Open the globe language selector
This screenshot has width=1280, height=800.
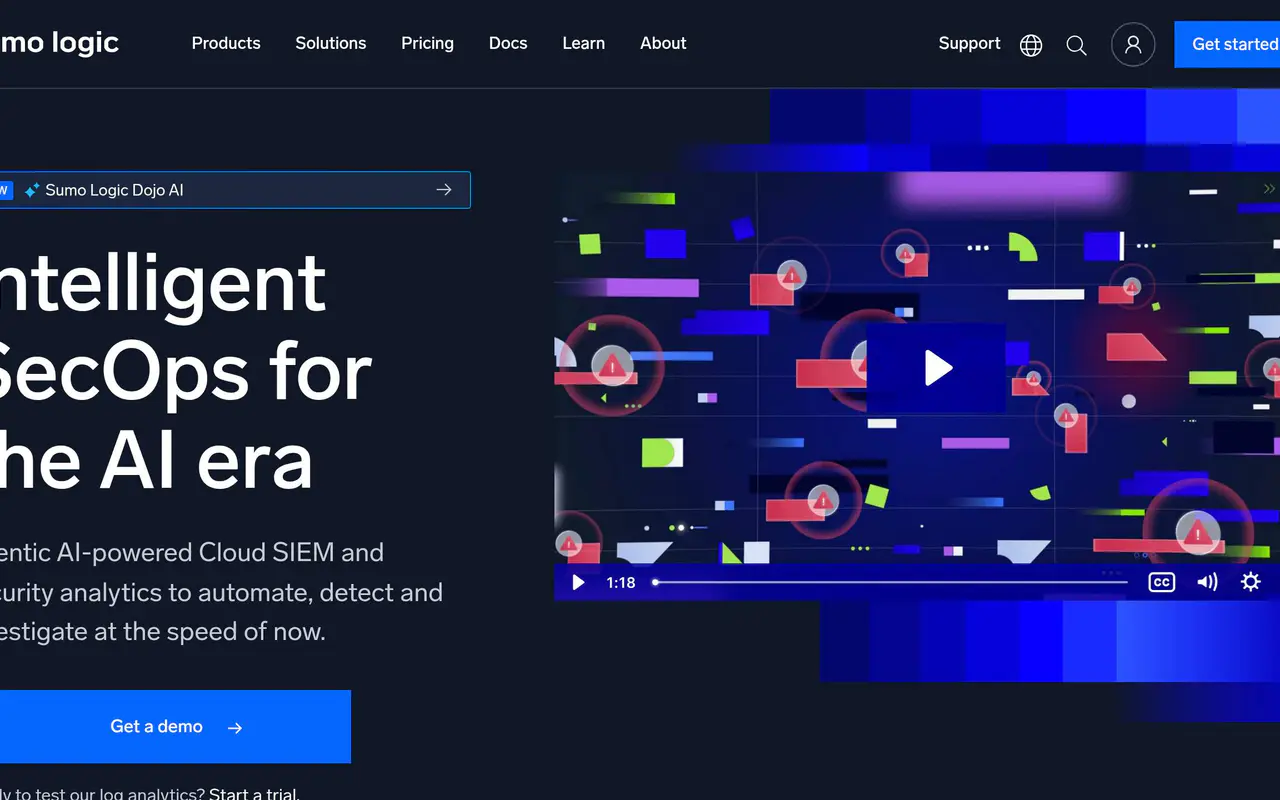(x=1031, y=45)
